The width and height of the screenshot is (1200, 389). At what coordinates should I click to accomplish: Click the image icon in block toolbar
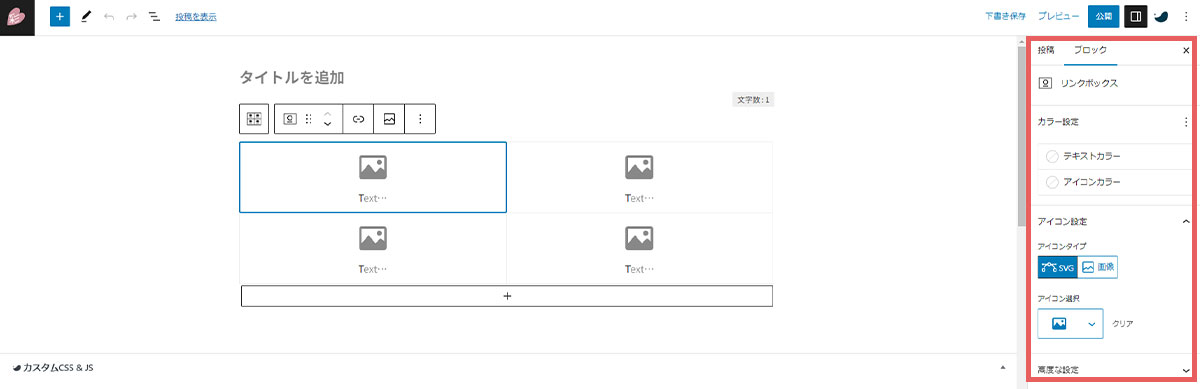(x=389, y=119)
